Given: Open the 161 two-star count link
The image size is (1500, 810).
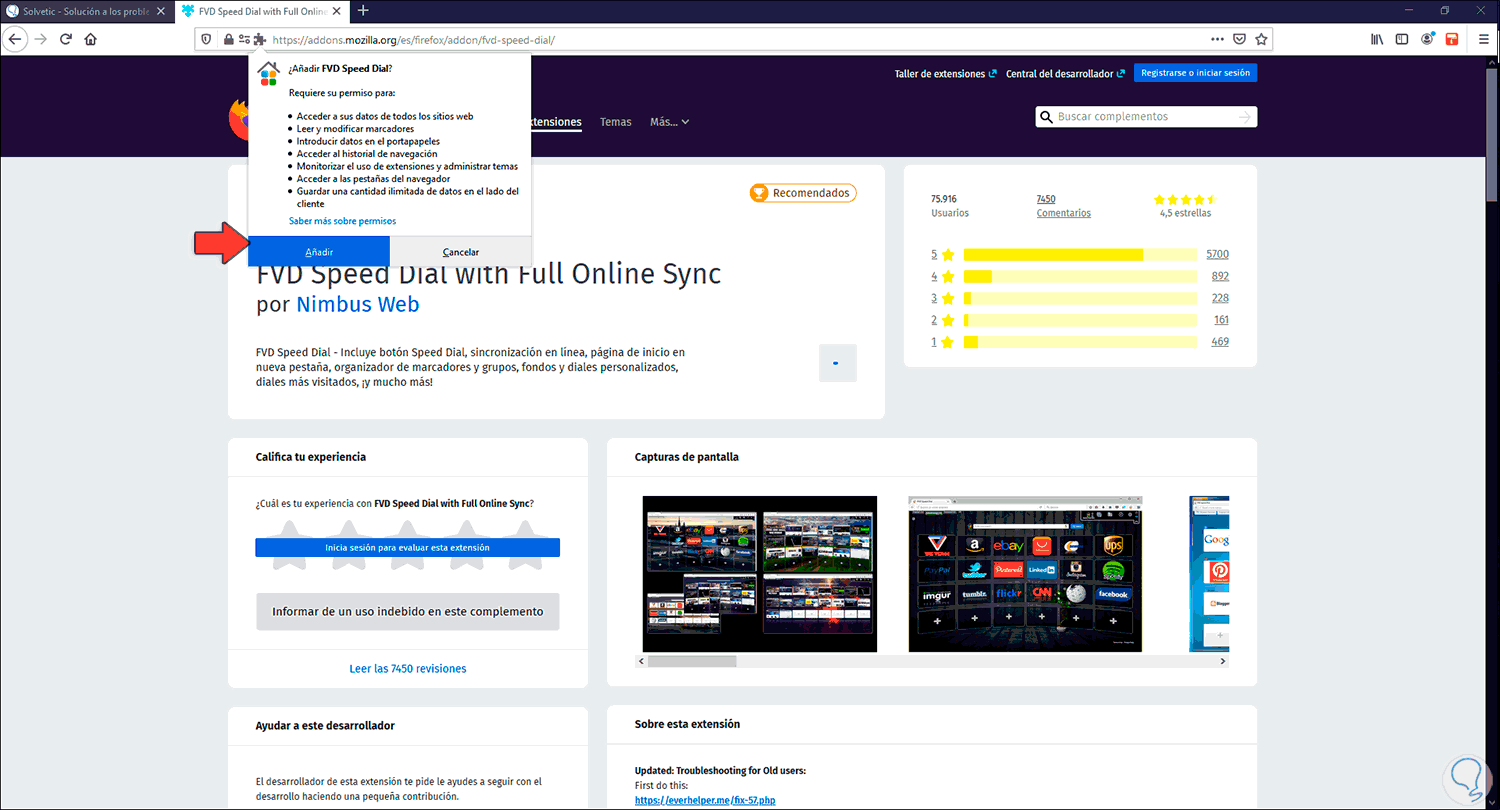Looking at the screenshot, I should [1221, 320].
